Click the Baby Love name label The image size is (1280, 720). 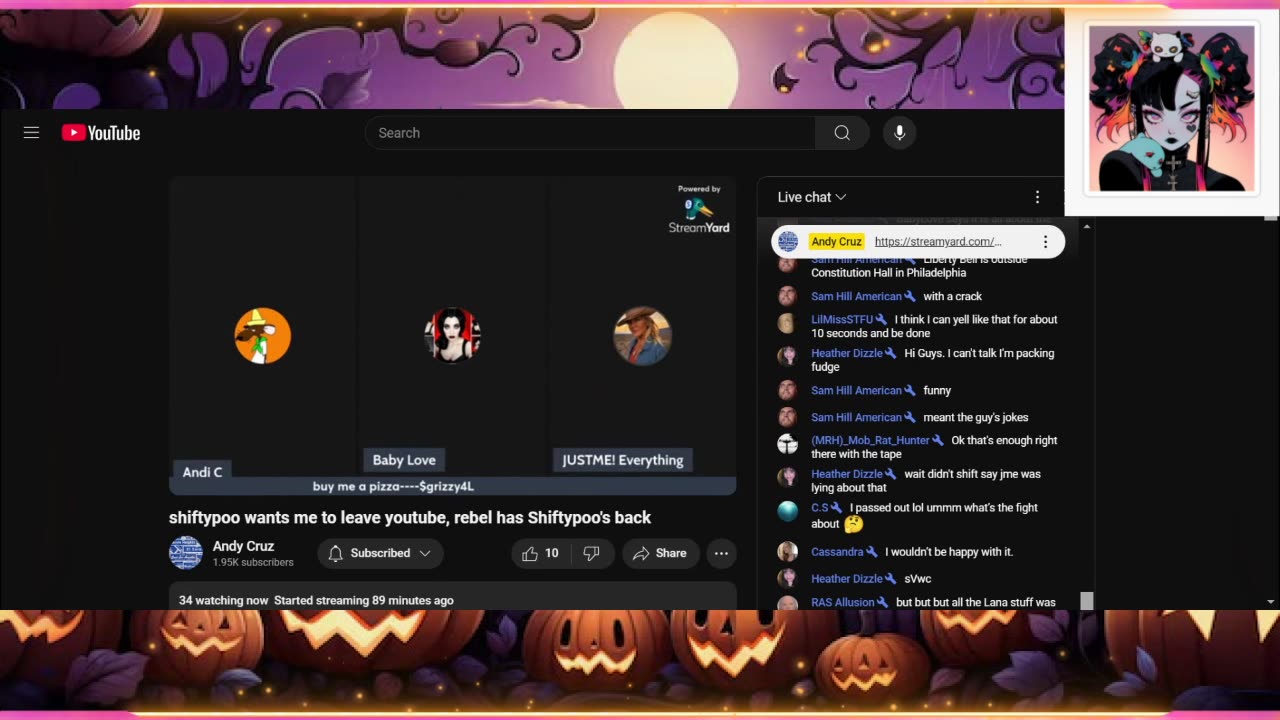pyautogui.click(x=404, y=460)
